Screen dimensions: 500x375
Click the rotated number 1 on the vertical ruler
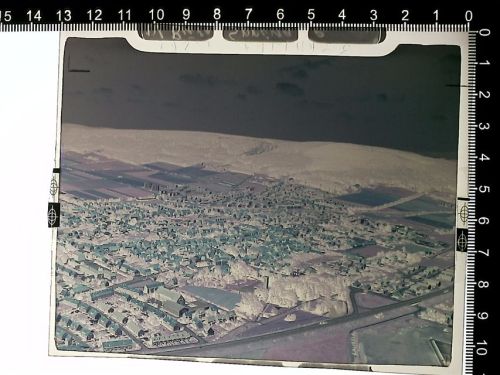click(x=485, y=63)
